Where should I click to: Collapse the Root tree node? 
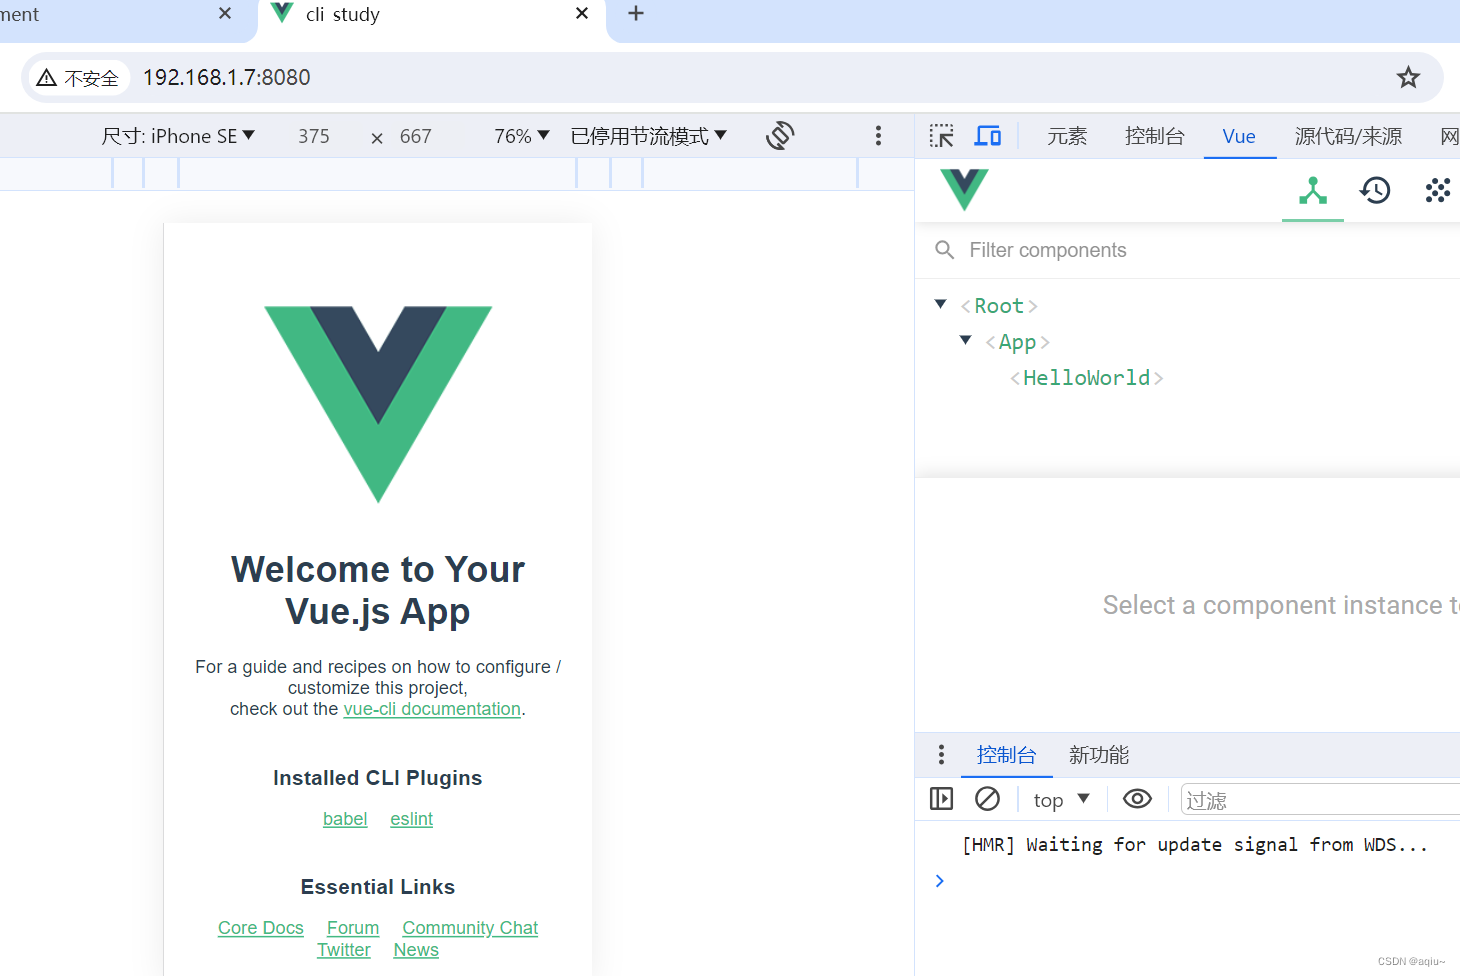tap(940, 304)
